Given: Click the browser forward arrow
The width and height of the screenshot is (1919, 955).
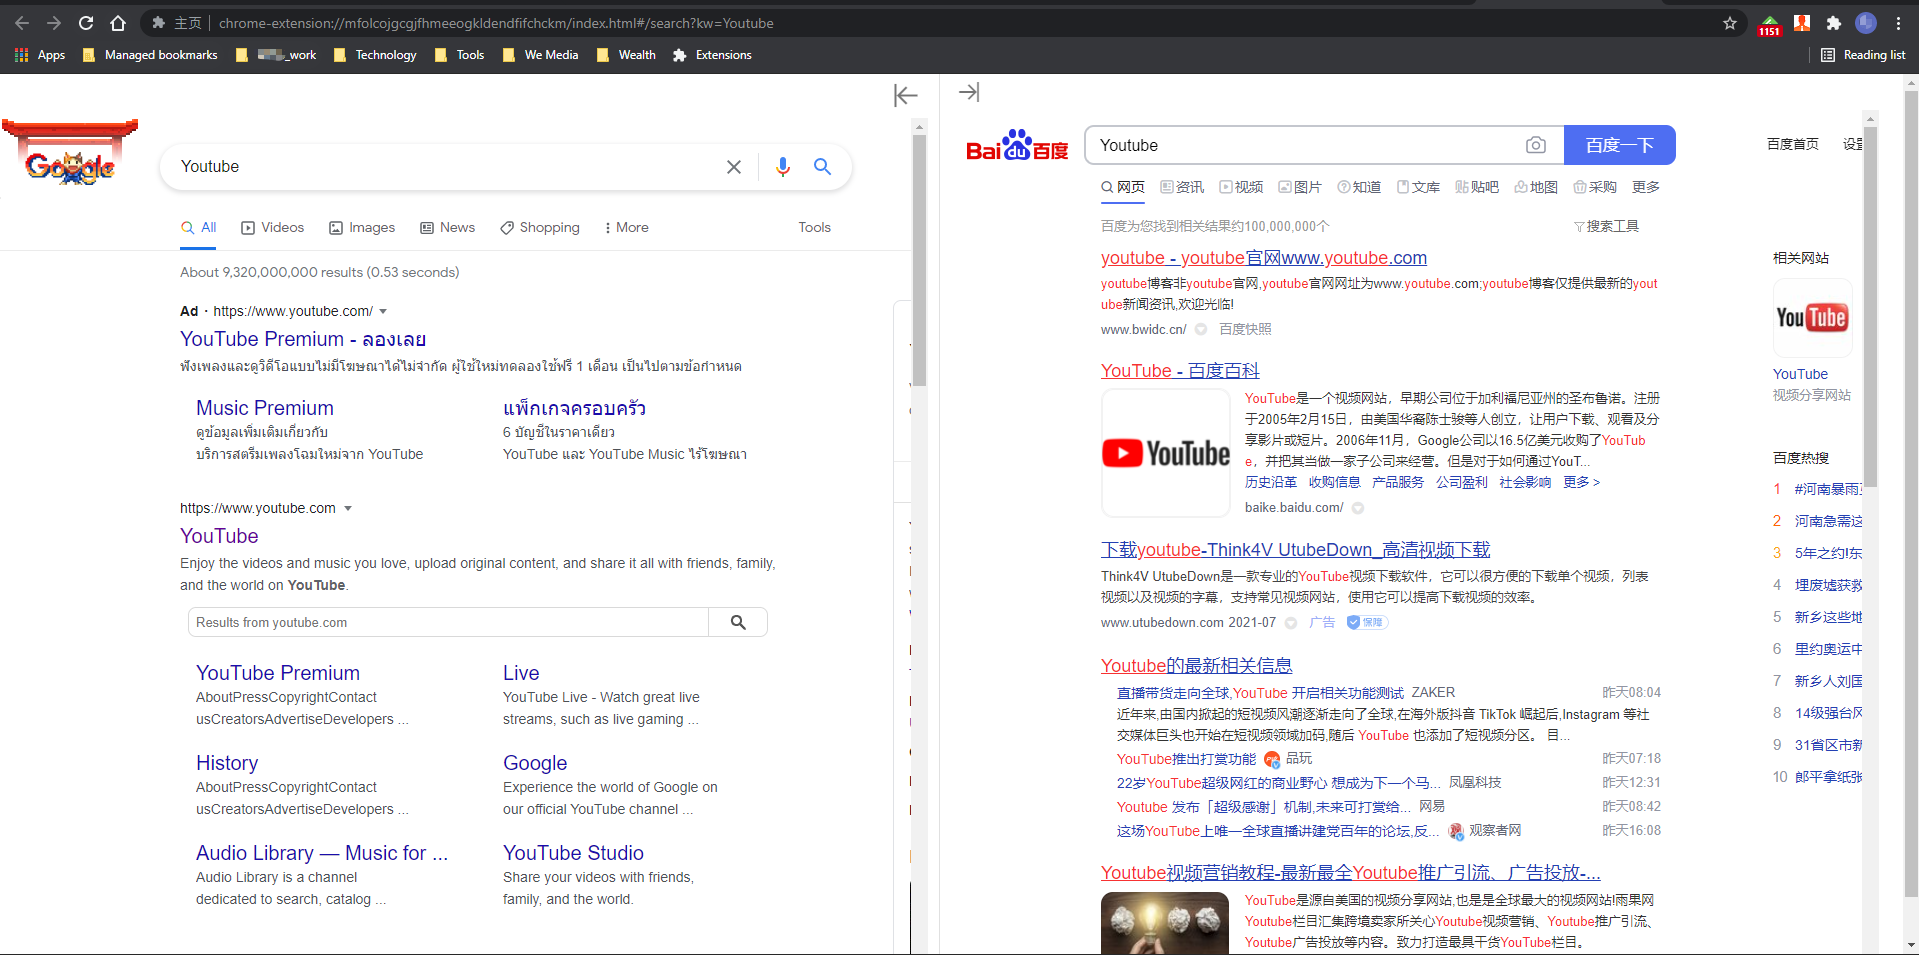Looking at the screenshot, I should [54, 23].
